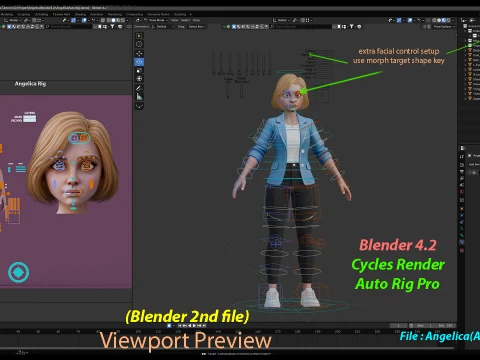Viewport: 480px width, 360px height.
Task: Click orange eye control on picker face
Action: pos(88,165)
